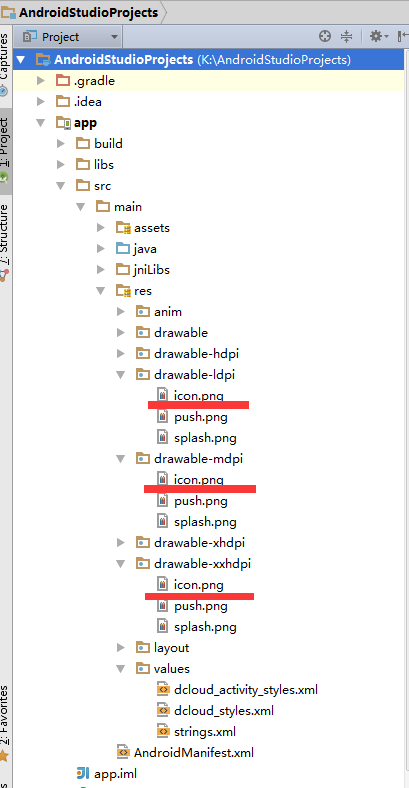Open the gear settings menu of Project panel
Image resolution: width=409 pixels, height=788 pixels.
click(379, 36)
